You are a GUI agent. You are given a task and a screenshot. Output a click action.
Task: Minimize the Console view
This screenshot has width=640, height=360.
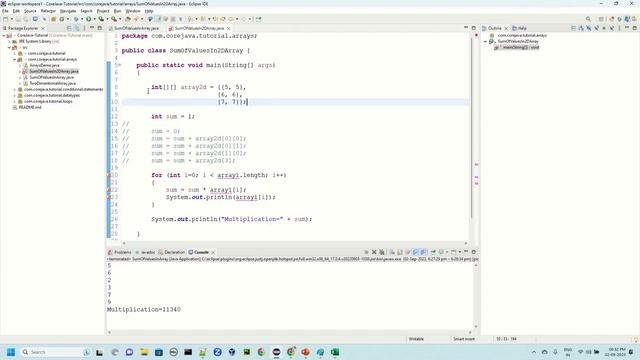click(x=466, y=252)
